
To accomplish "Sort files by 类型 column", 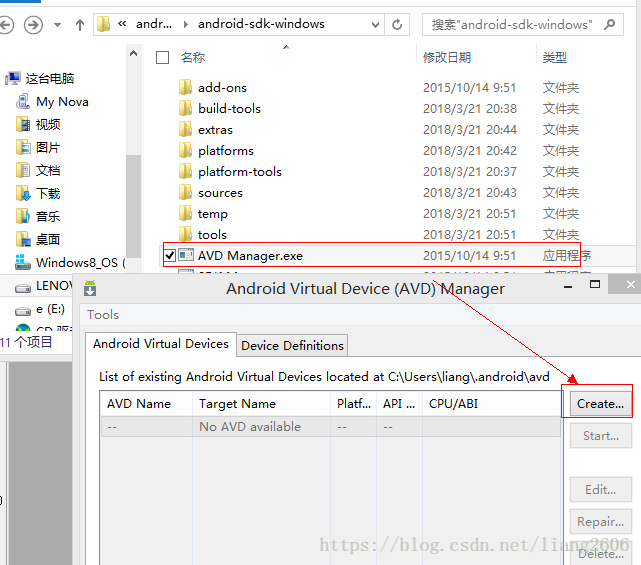I will coord(555,58).
